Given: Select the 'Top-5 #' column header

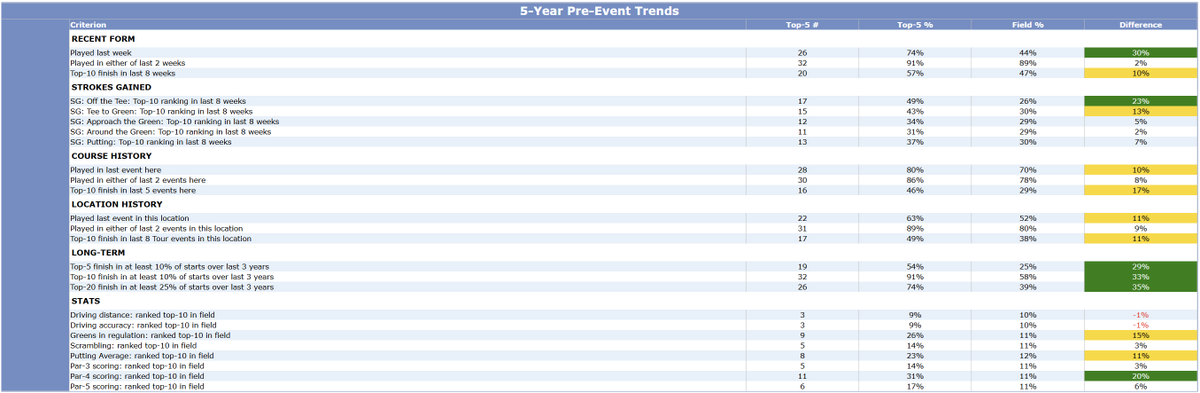Looking at the screenshot, I should pos(802,24).
